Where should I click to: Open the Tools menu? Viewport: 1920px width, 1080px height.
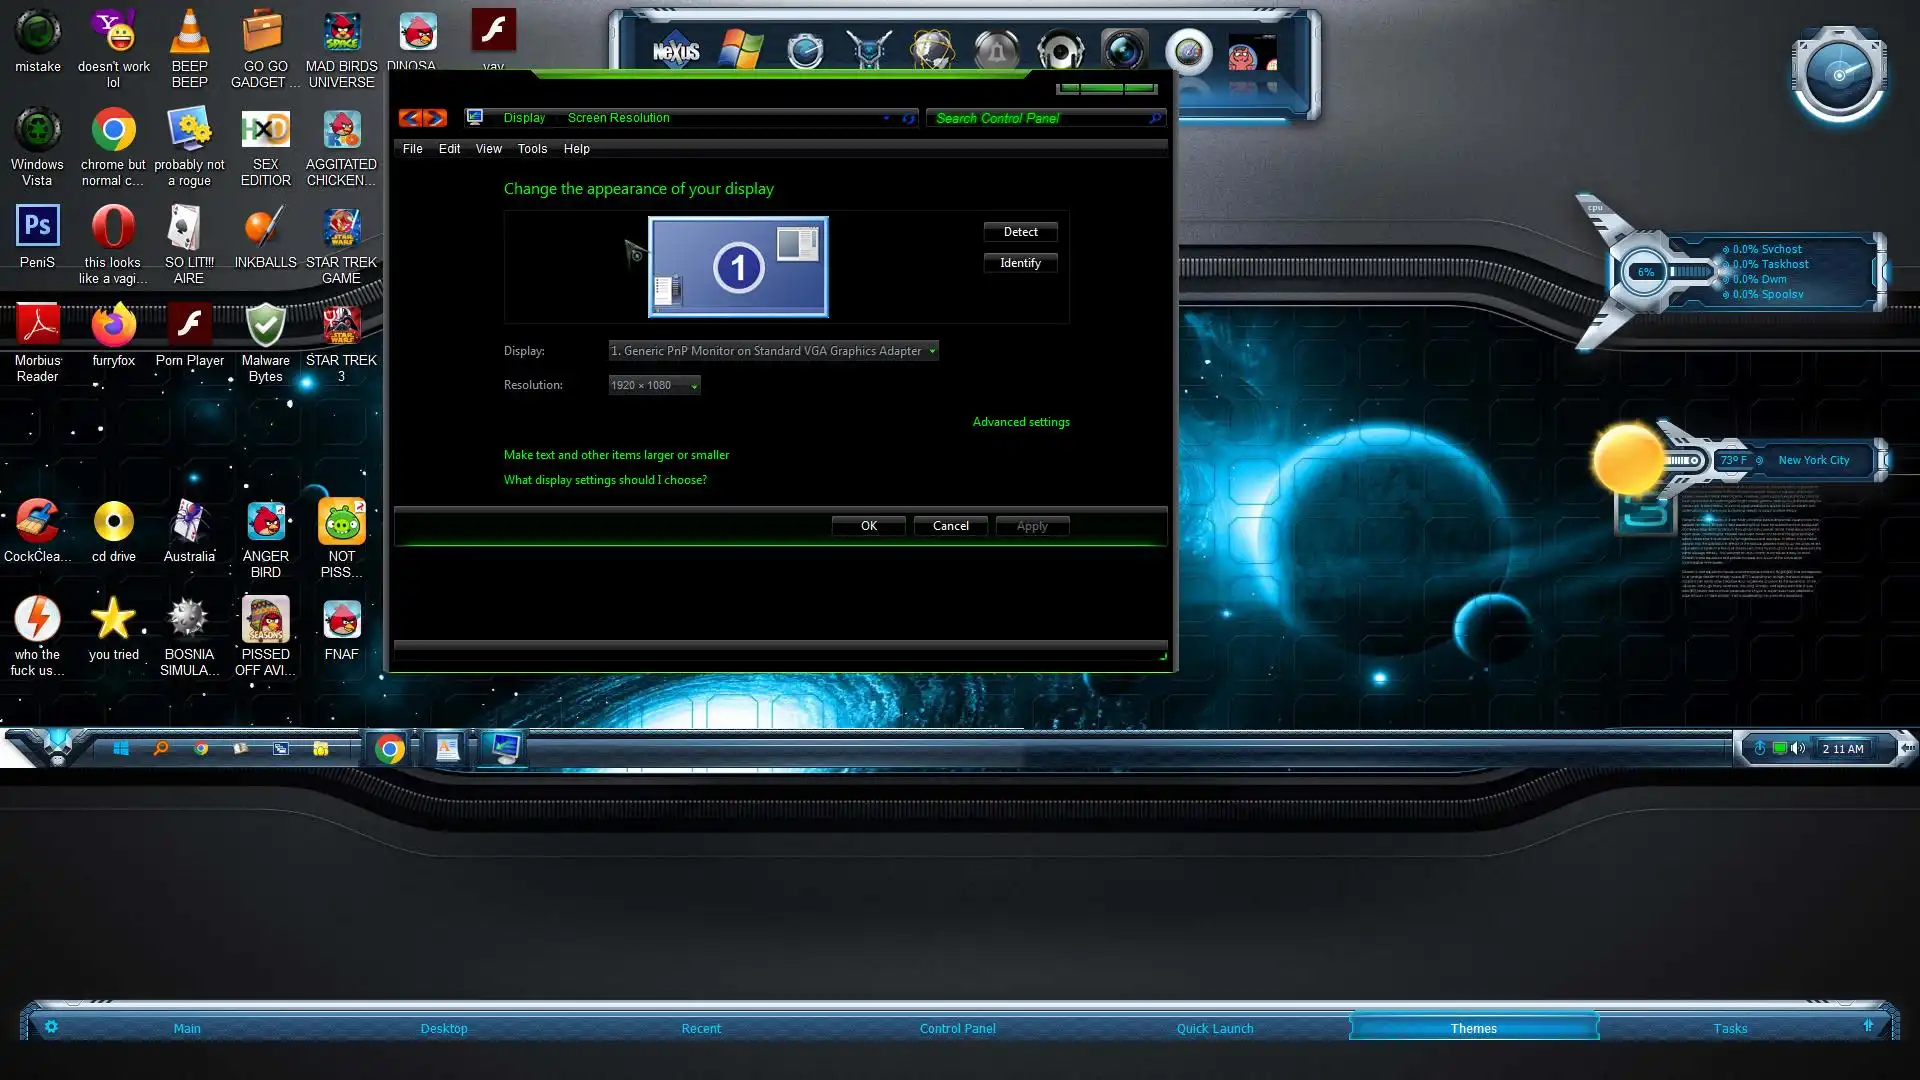(x=532, y=149)
